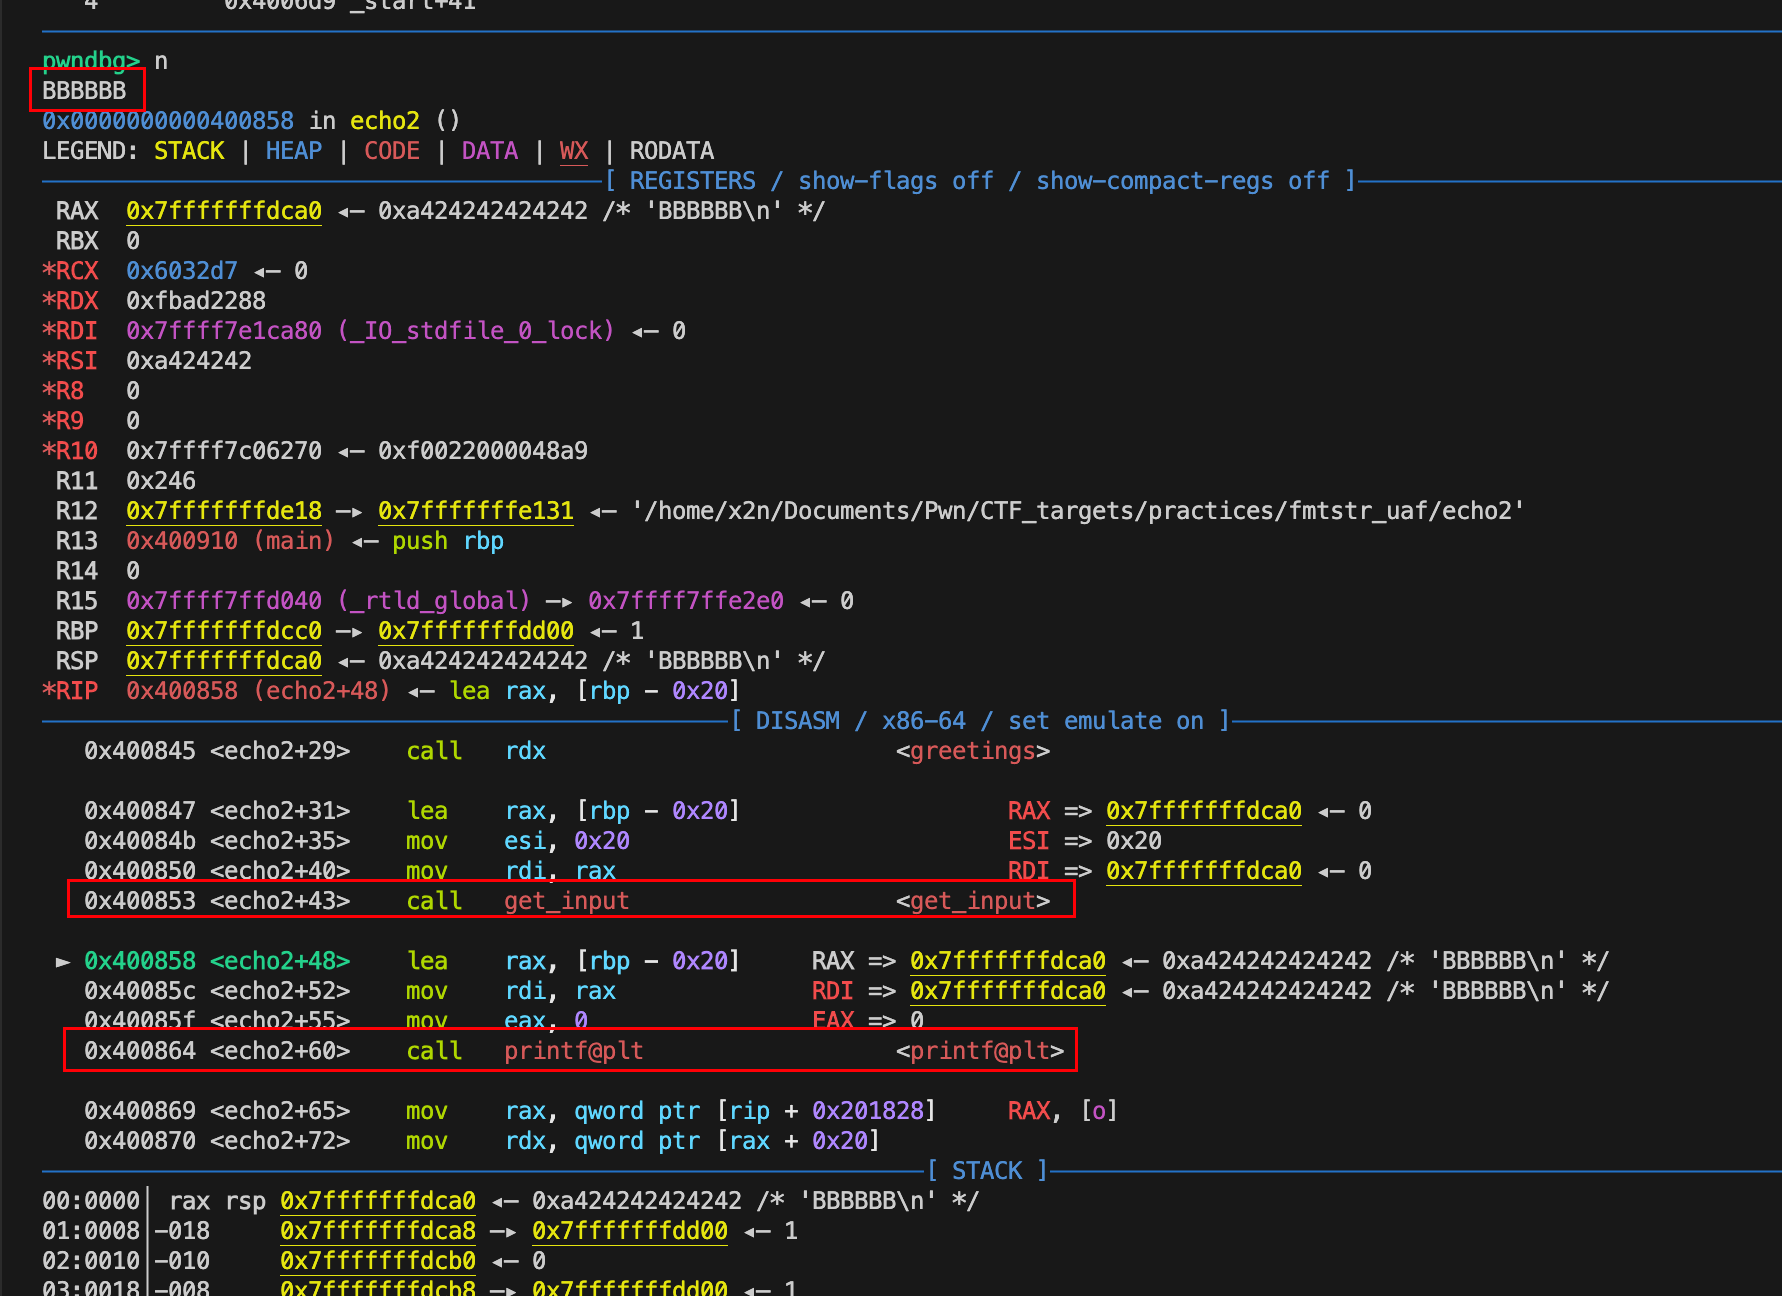
Task: Click the red CODE legend label
Action: (x=391, y=151)
